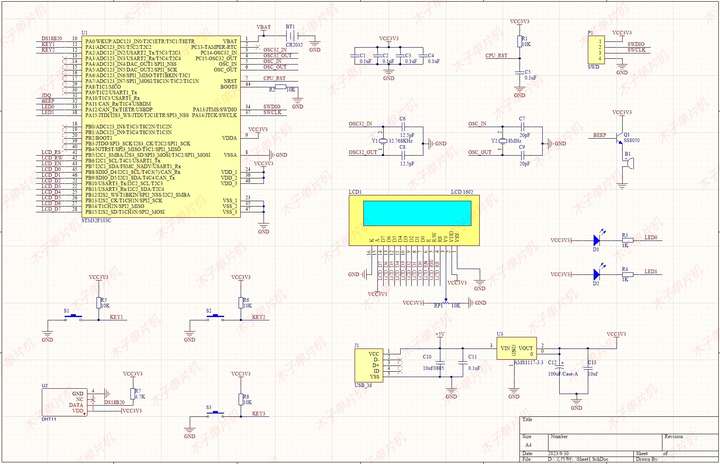The width and height of the screenshot is (720, 464).
Task: Select the Y2 8MHz crystal
Action: tap(502, 141)
